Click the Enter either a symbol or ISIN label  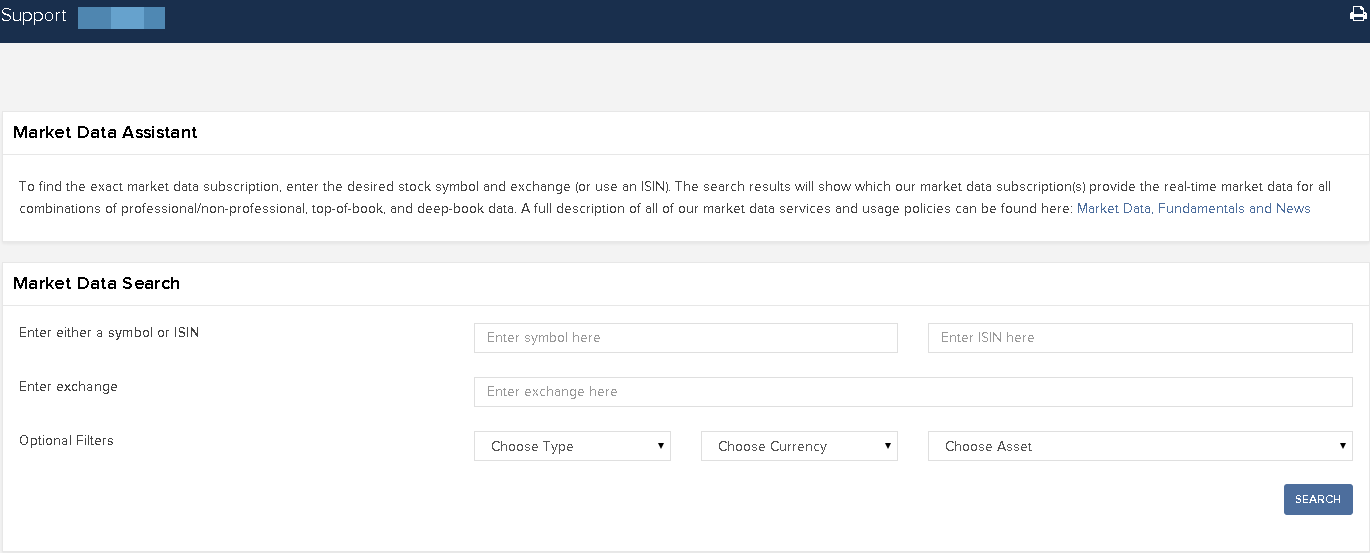click(x=109, y=332)
